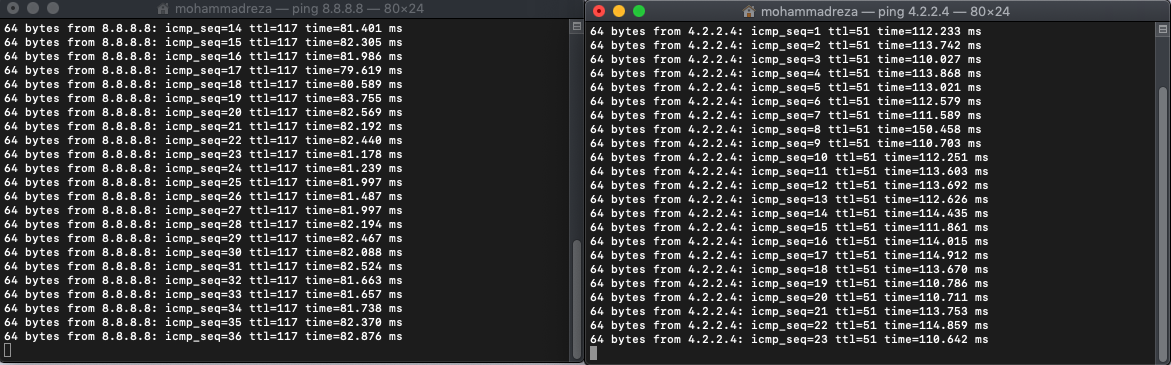Click the cursor prompt in ping 8.8.8.8 window
Image resolution: width=1171 pixels, height=365 pixels.
click(x=7, y=350)
